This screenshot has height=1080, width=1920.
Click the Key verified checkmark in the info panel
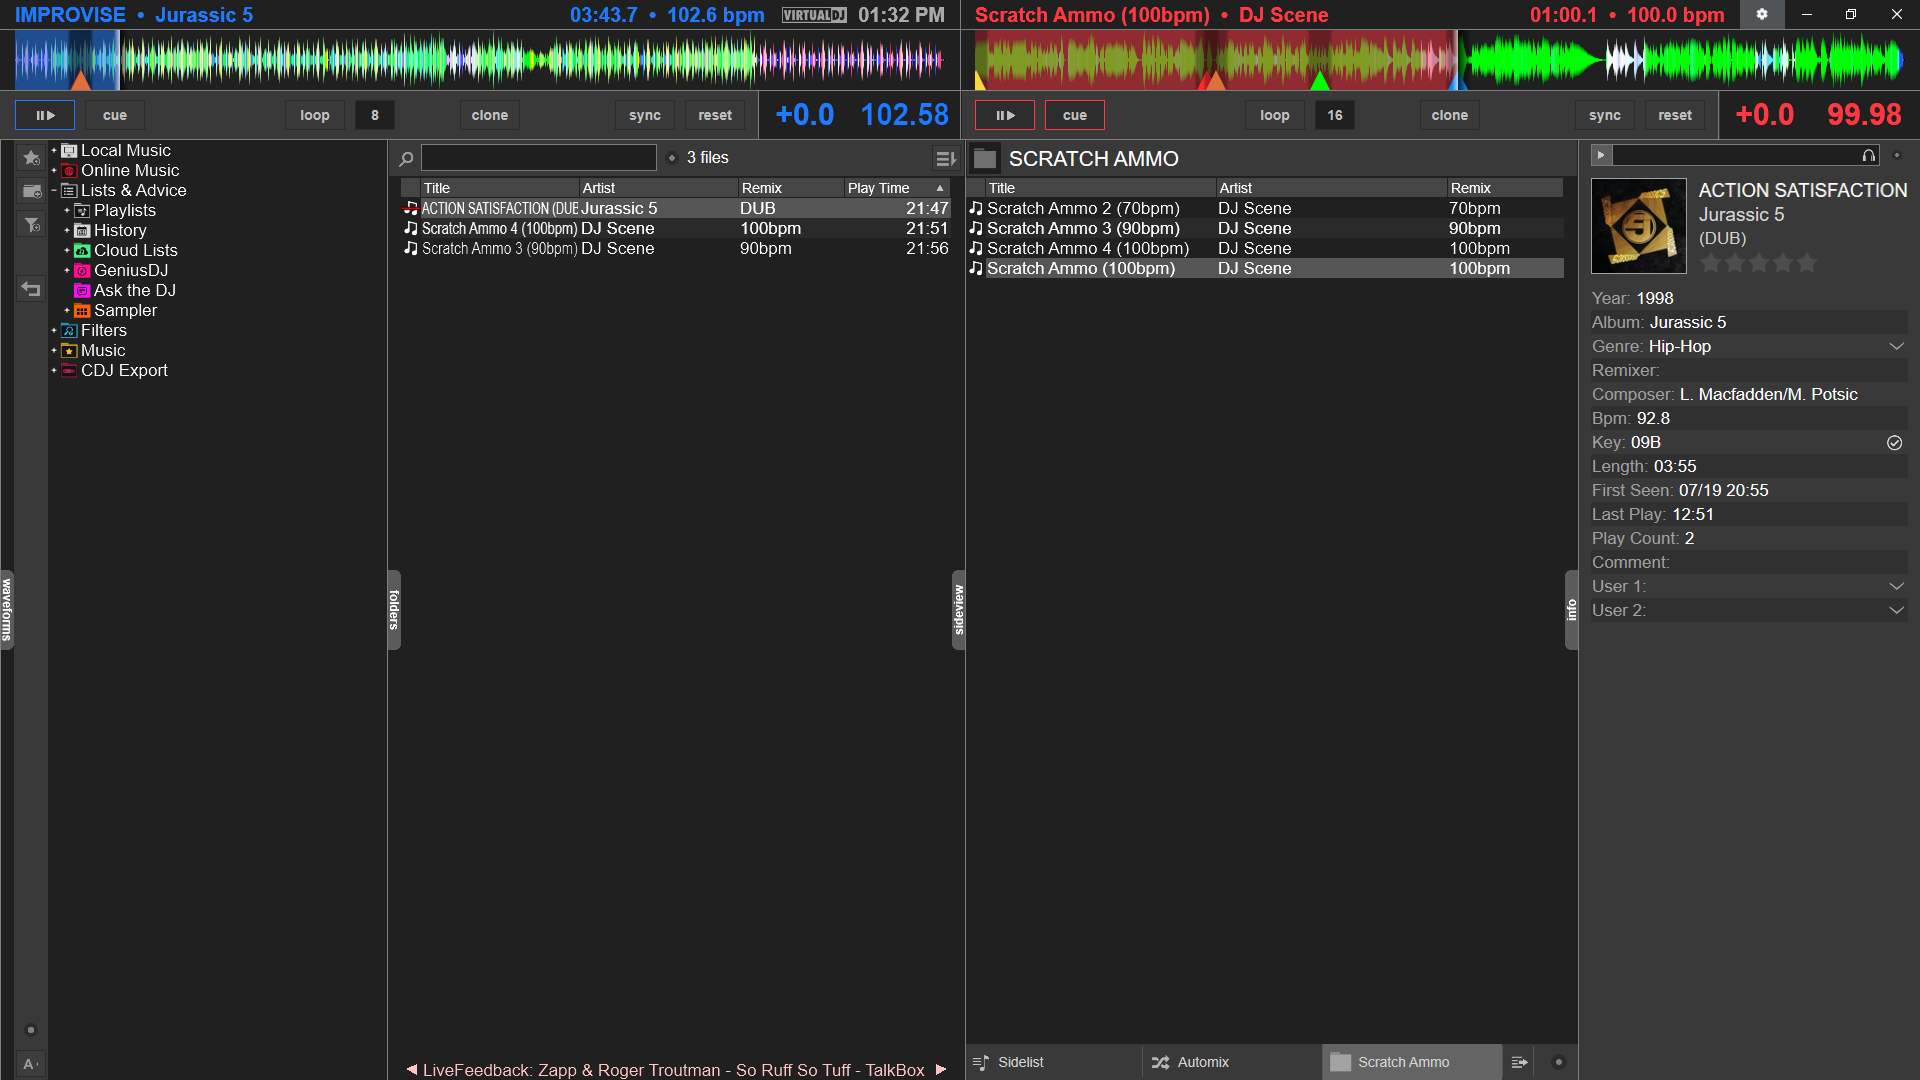pyautogui.click(x=1894, y=443)
